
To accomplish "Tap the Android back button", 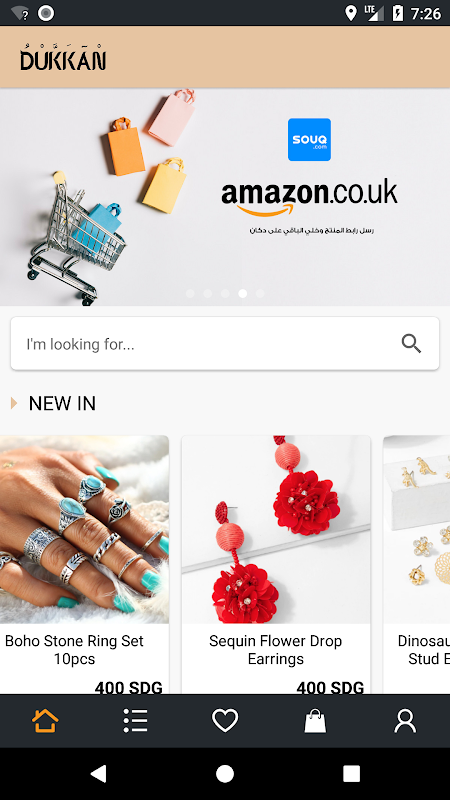I will pyautogui.click(x=98, y=773).
